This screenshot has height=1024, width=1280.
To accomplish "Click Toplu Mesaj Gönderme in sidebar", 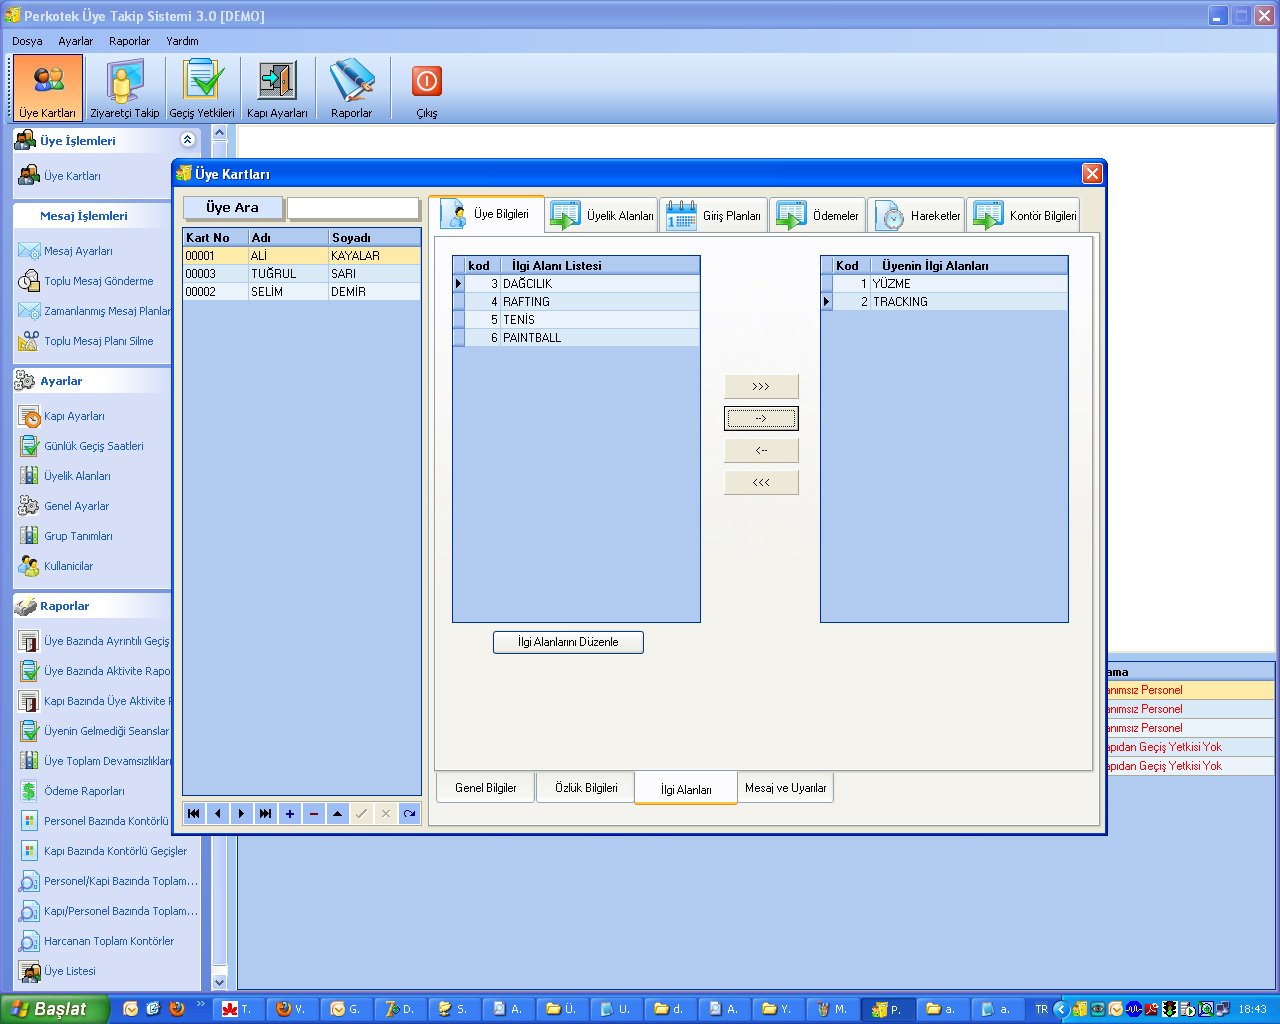I will click(x=98, y=281).
